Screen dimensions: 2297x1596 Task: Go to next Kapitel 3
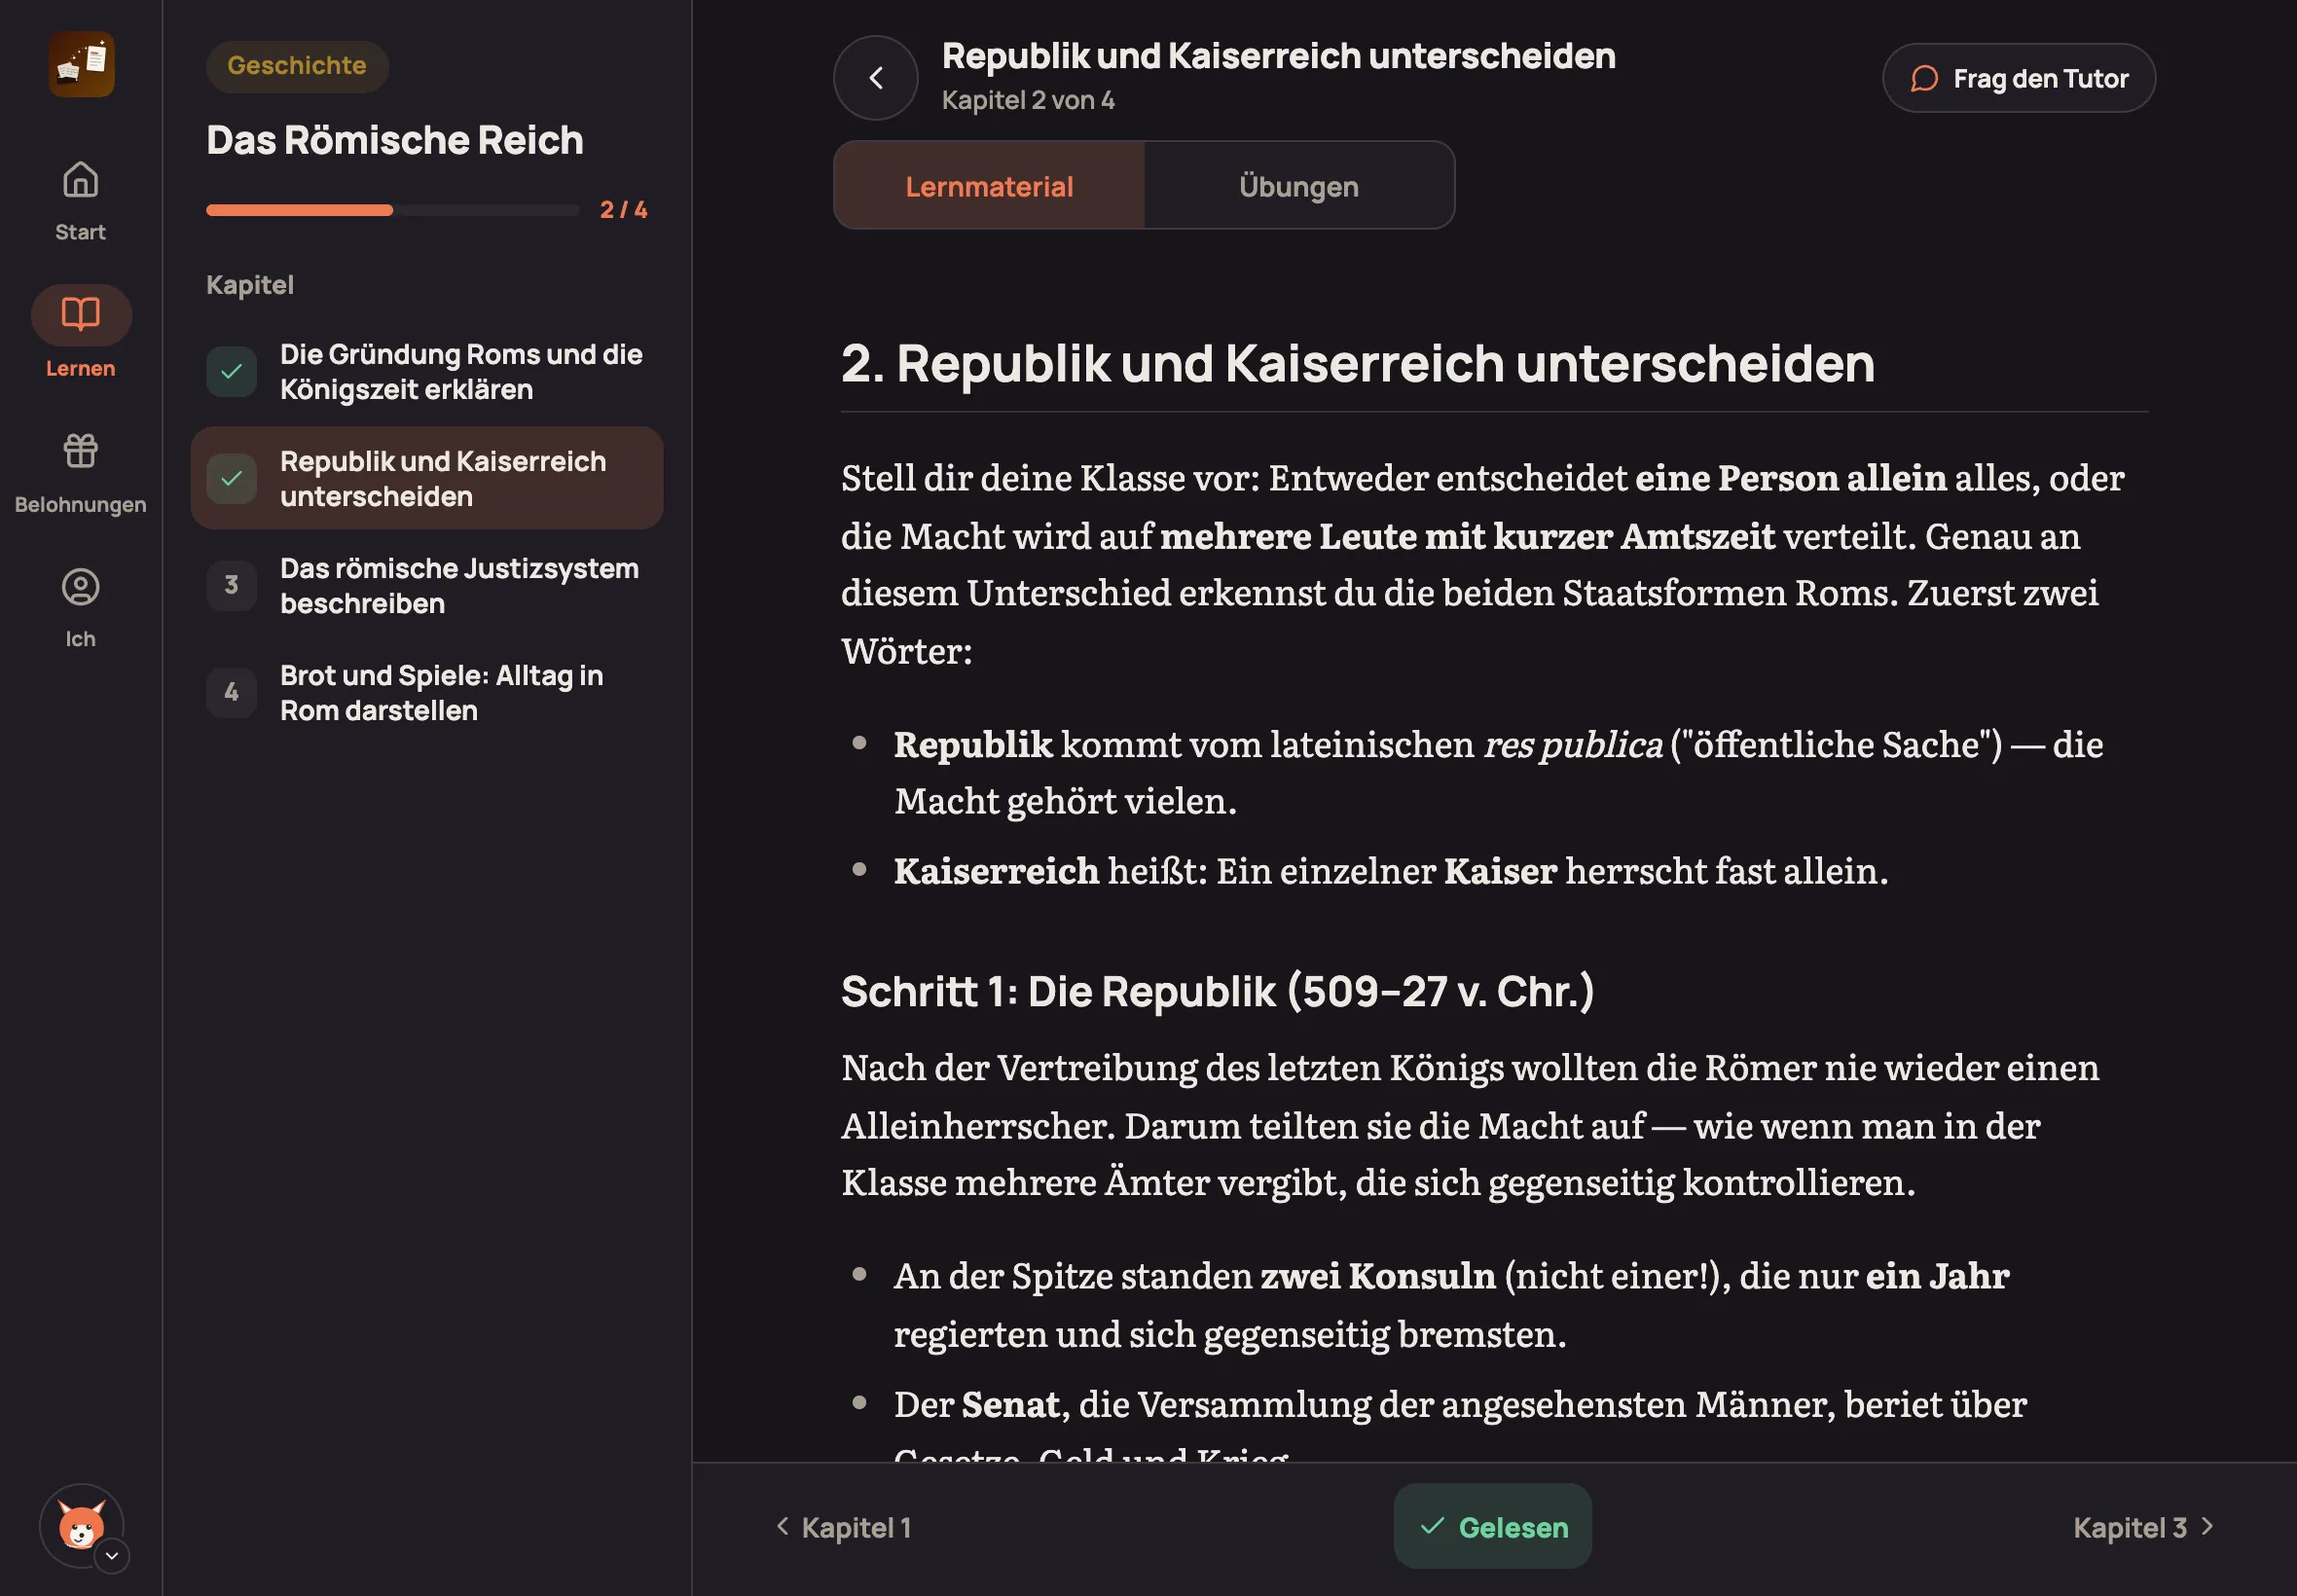(x=2143, y=1527)
